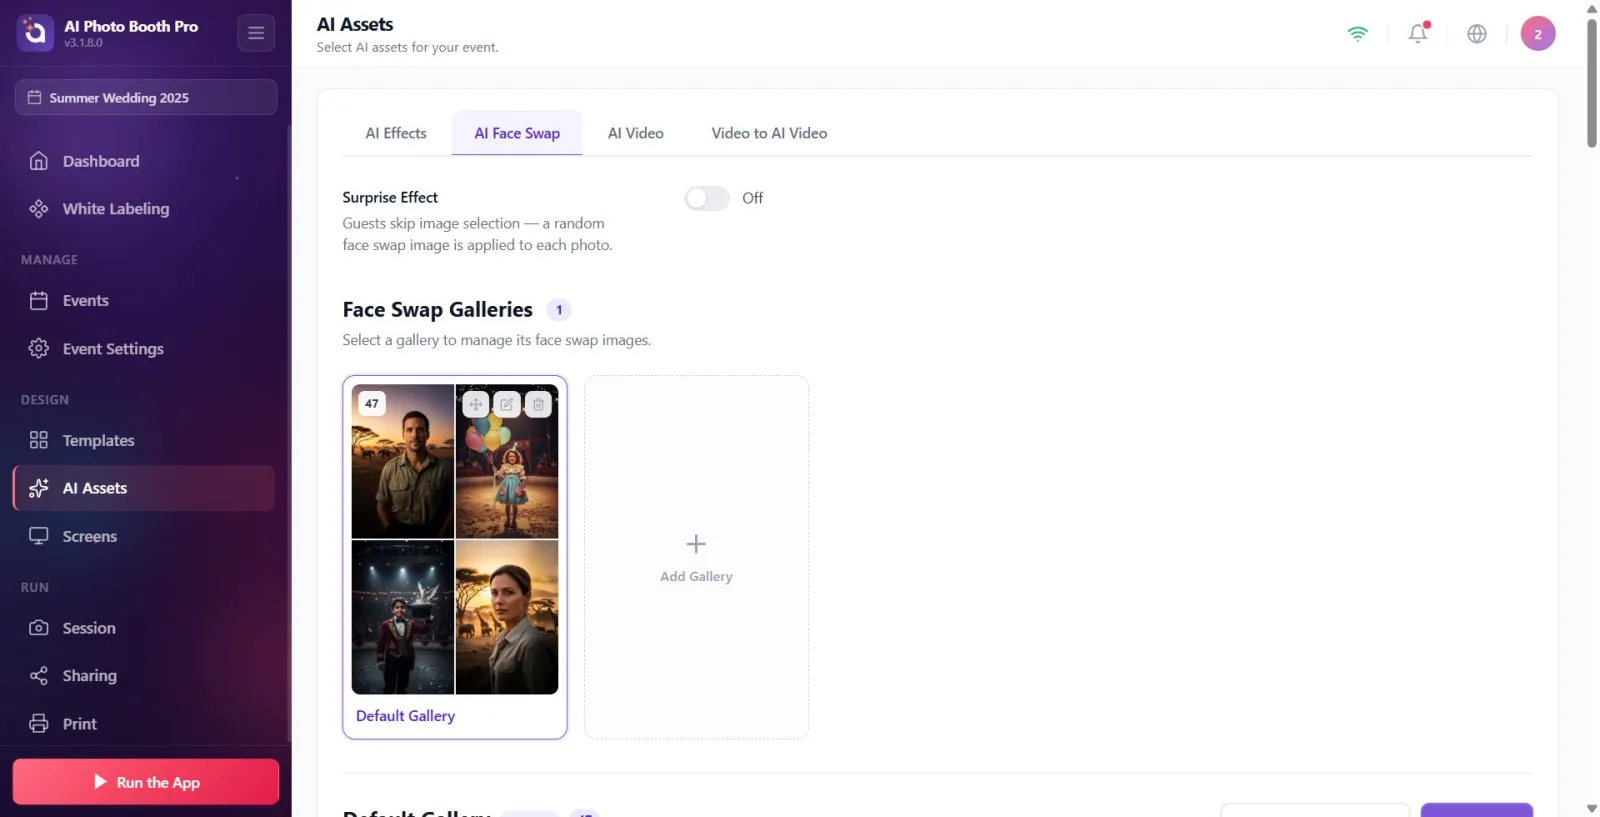Image resolution: width=1600 pixels, height=817 pixels.
Task: Switch to AI Effects tab
Action: (396, 134)
